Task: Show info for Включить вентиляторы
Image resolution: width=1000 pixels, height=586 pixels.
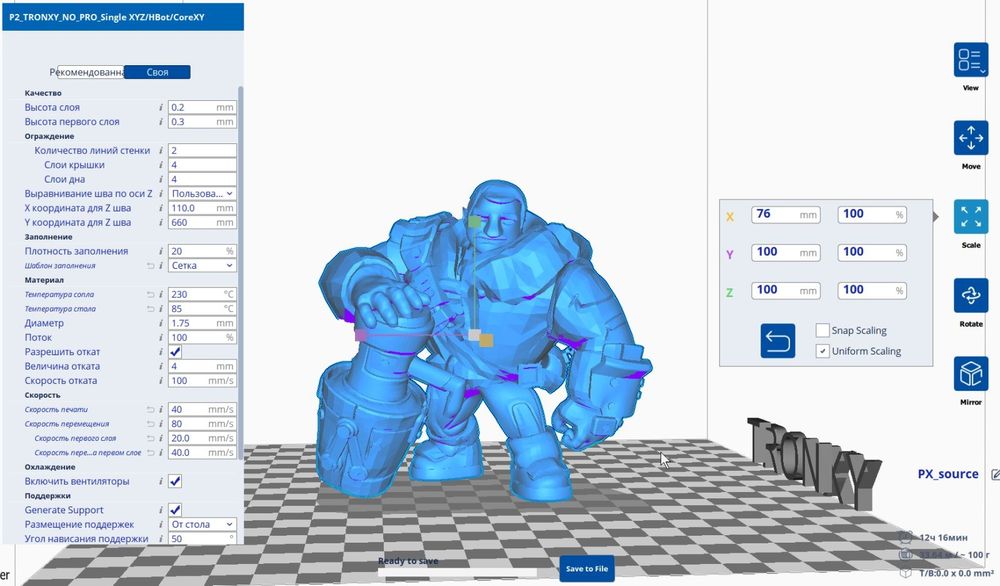Action: point(161,481)
